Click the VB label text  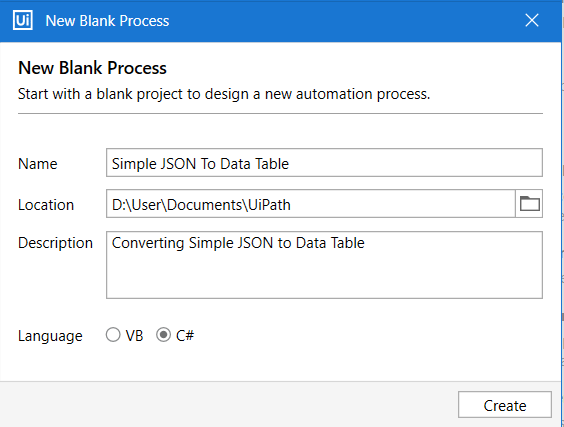135,336
